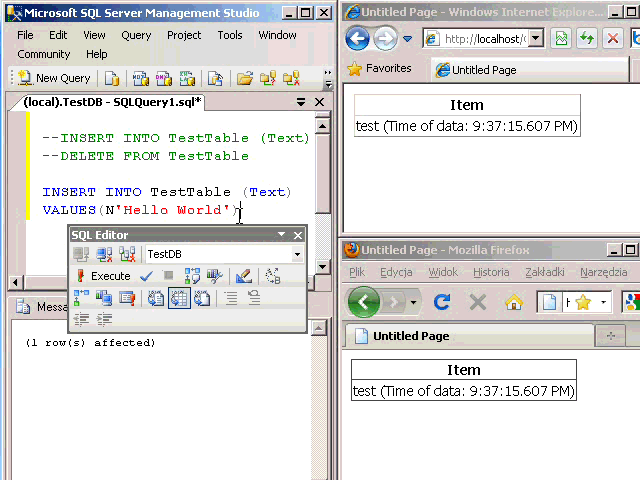Open the Window menu
Screen dimensions: 640x480
coord(277,35)
